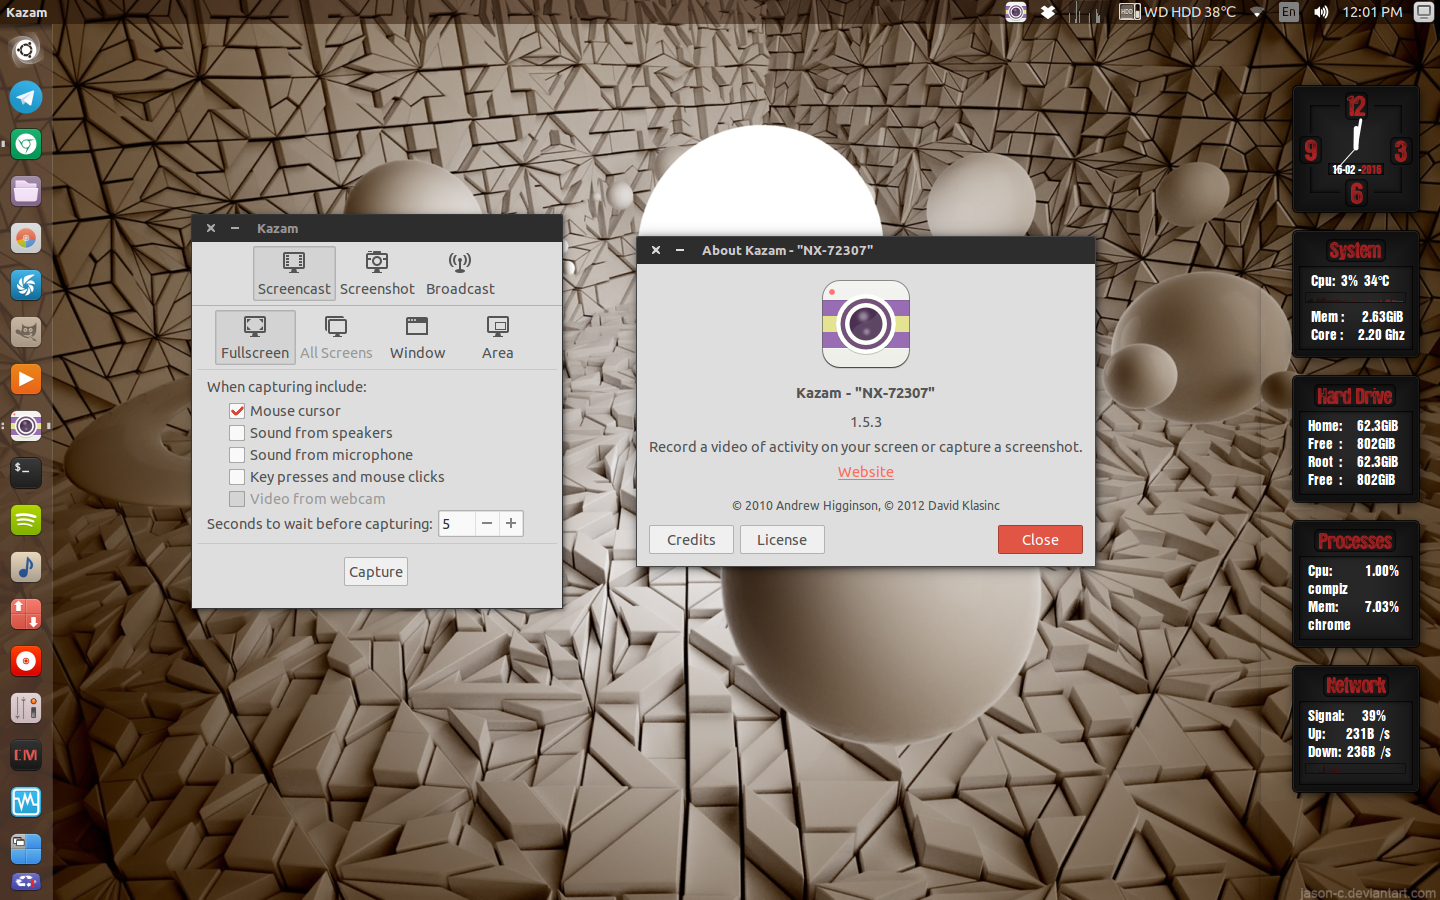Open the workspace switcher icon
This screenshot has height=900, width=1440.
[x=26, y=849]
